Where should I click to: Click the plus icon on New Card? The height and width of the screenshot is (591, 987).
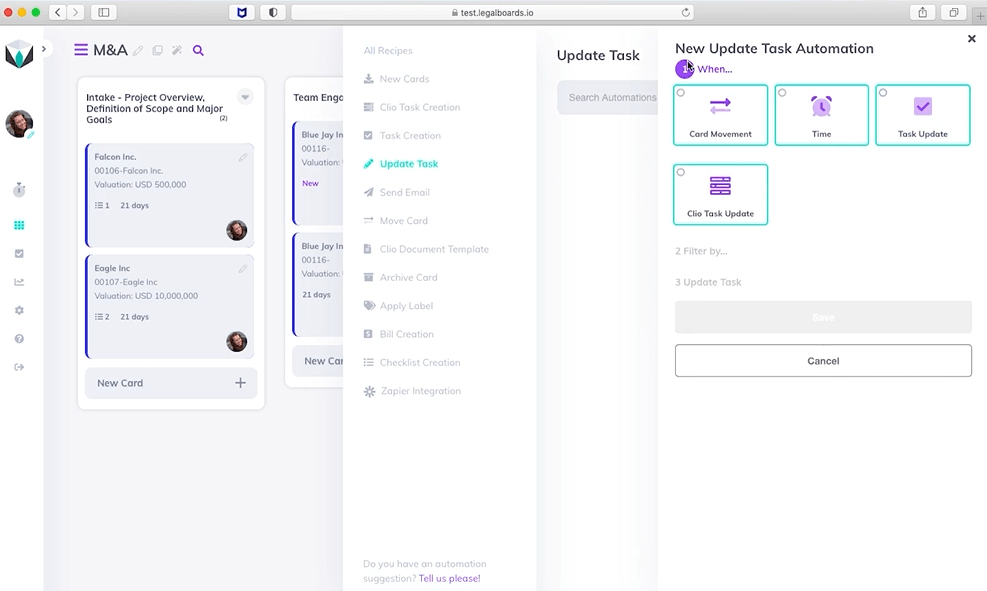pos(240,383)
